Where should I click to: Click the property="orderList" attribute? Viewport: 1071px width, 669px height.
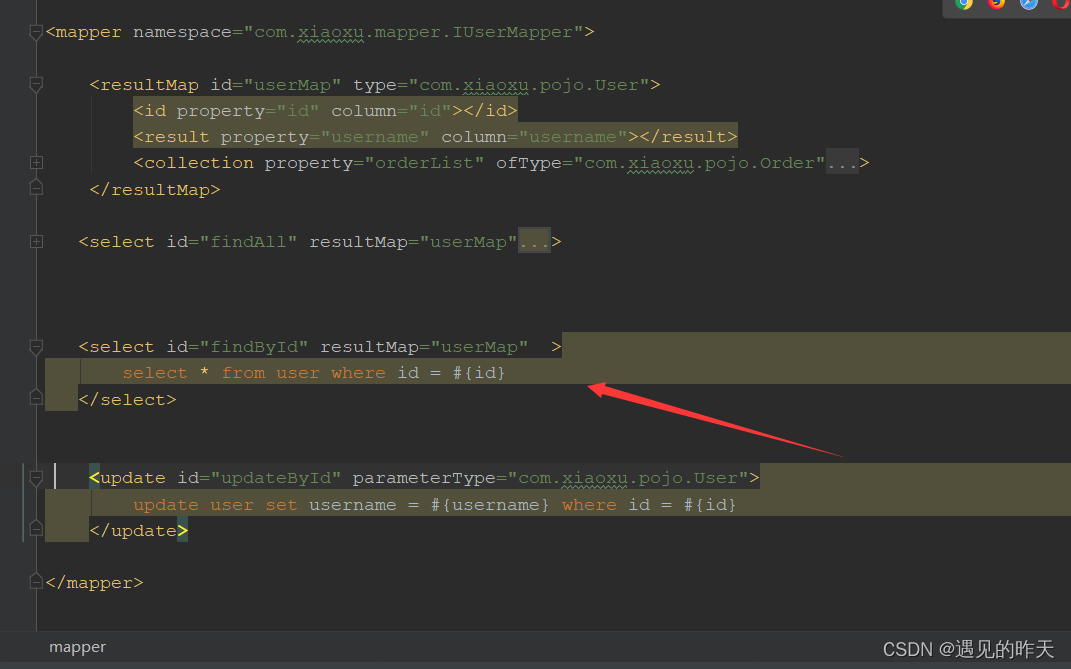coord(374,163)
